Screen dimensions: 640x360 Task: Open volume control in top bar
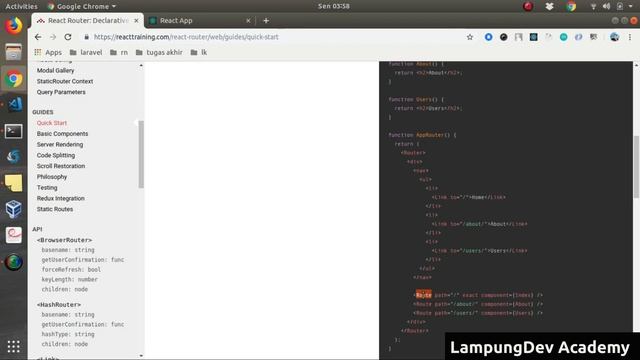pos(607,6)
